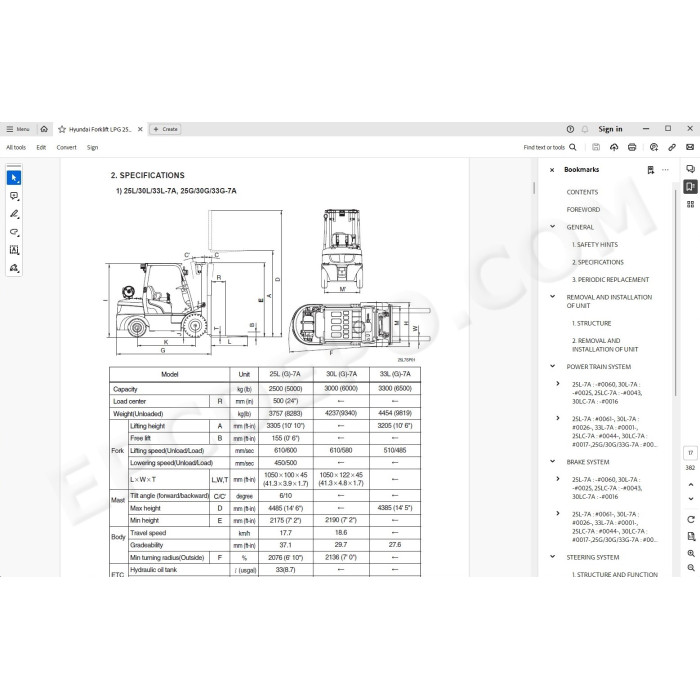
Task: Zoom out of the document
Action: pos(691,568)
